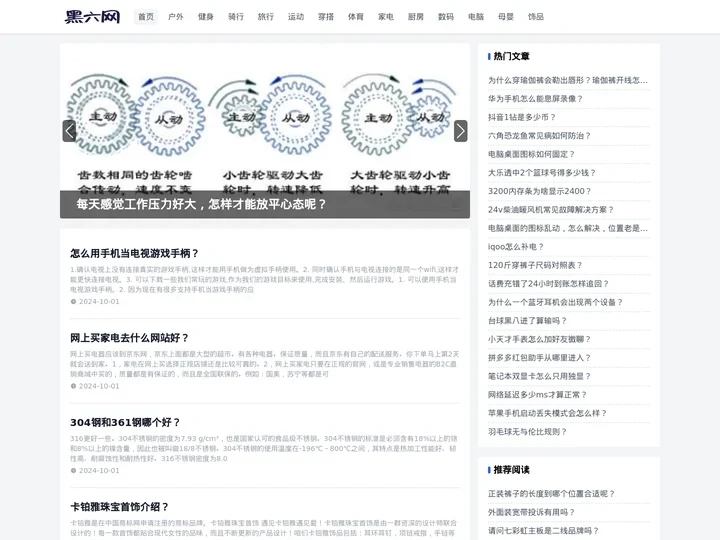Open hot article 笔记本双显卡怎么只用独显？

(540, 376)
